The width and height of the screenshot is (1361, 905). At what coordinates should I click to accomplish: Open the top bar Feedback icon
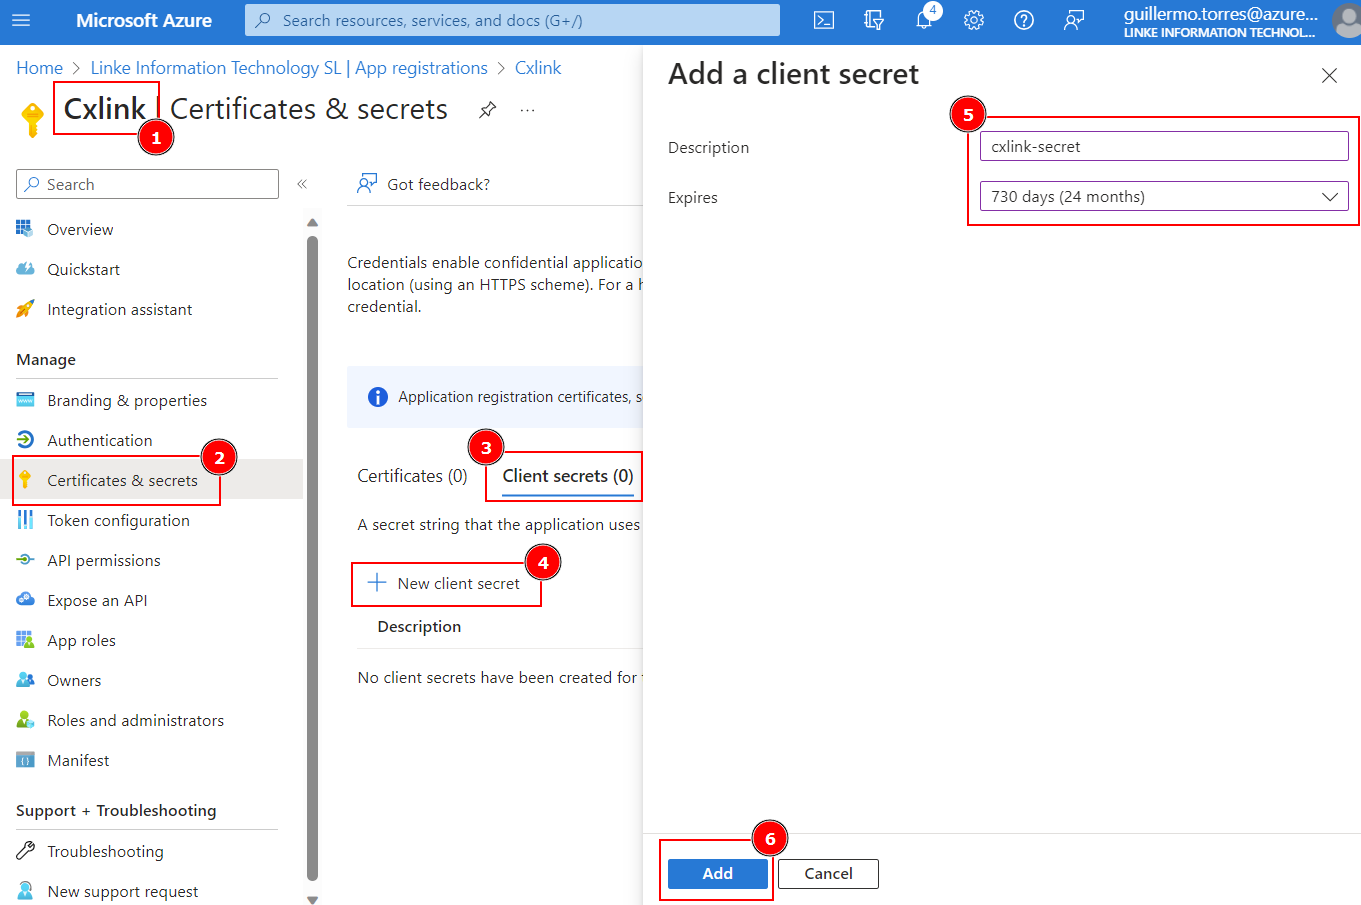point(1074,20)
